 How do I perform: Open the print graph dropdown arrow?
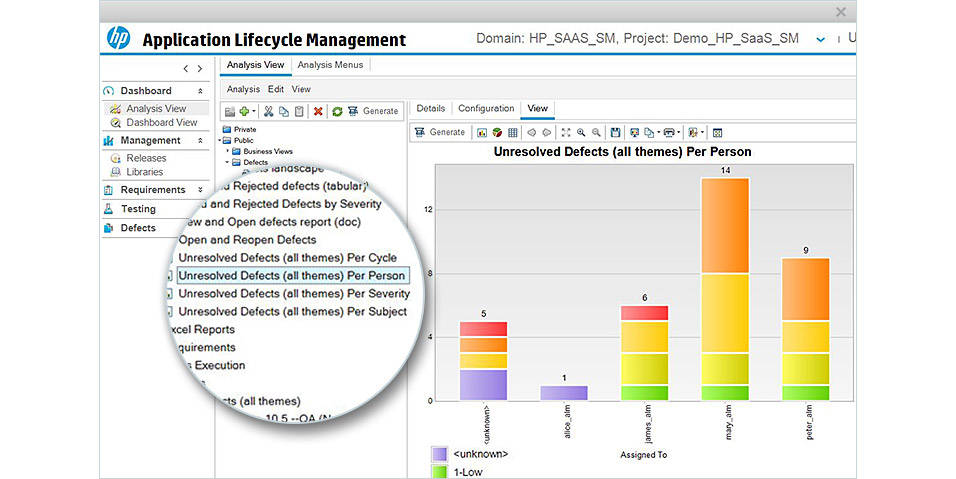click(x=679, y=132)
